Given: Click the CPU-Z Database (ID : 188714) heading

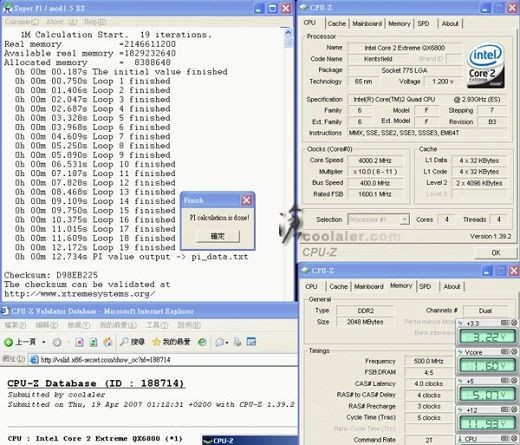Looking at the screenshot, I should 95,383.
